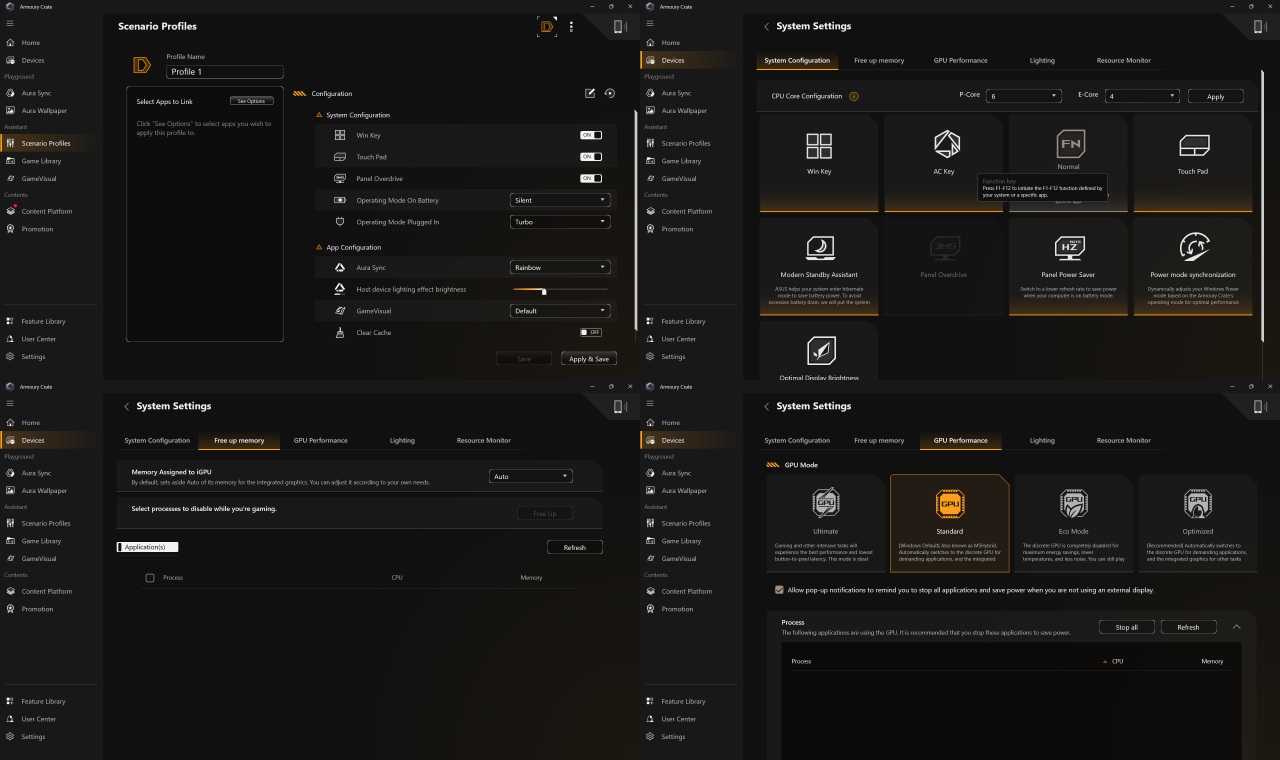Viewport: 1280px width, 760px height.
Task: Open the three-dot menu in Scenario Profiles window
Action: coord(571,27)
